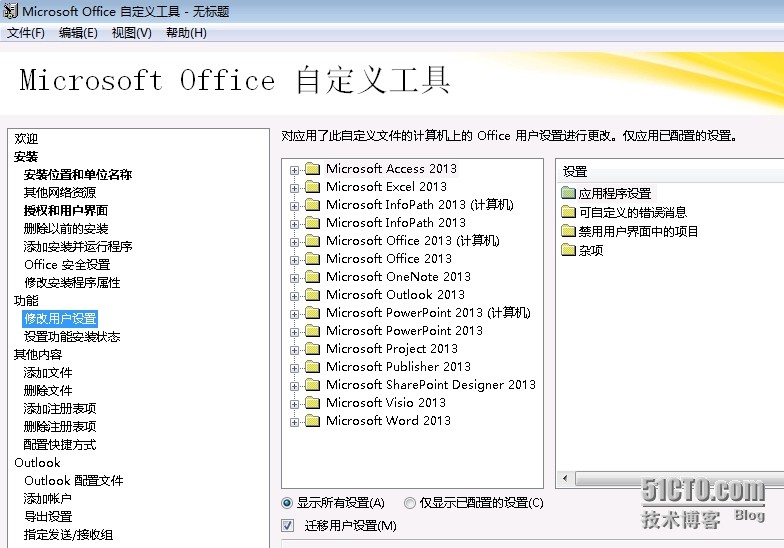Expand the Microsoft Access 2013 tree node

pos(294,170)
